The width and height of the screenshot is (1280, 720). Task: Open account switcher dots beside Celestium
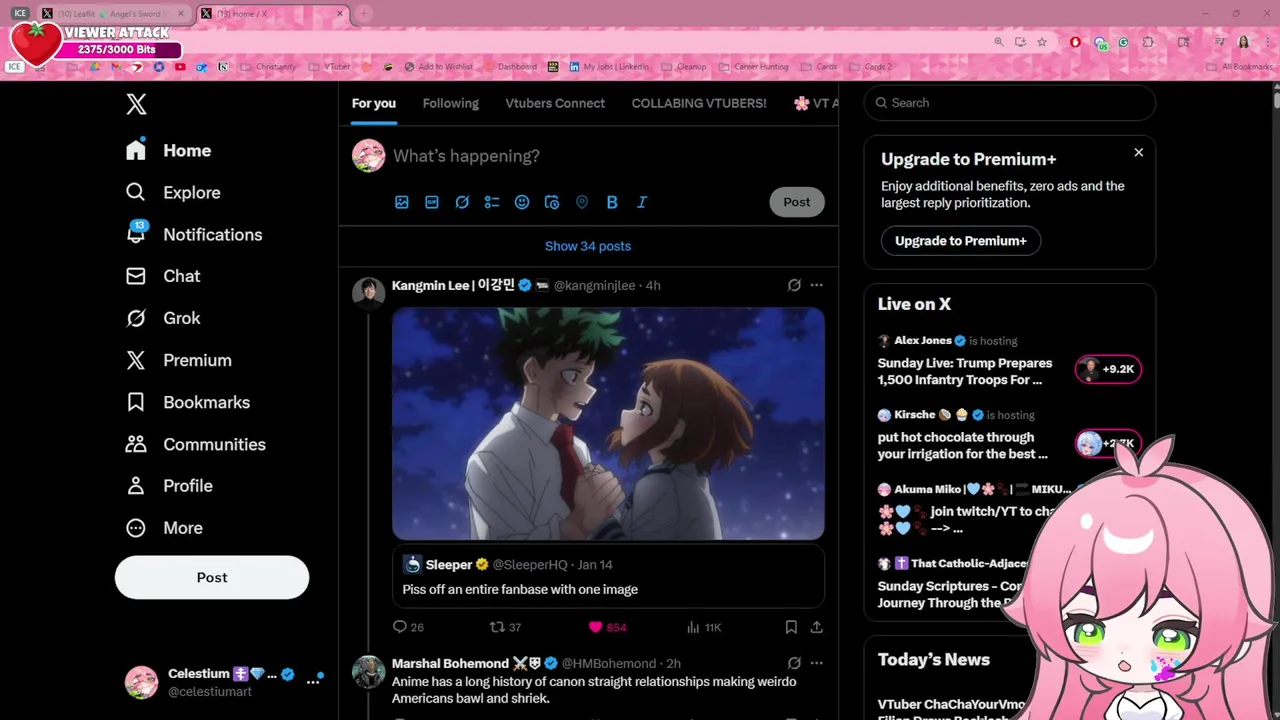pyautogui.click(x=314, y=681)
